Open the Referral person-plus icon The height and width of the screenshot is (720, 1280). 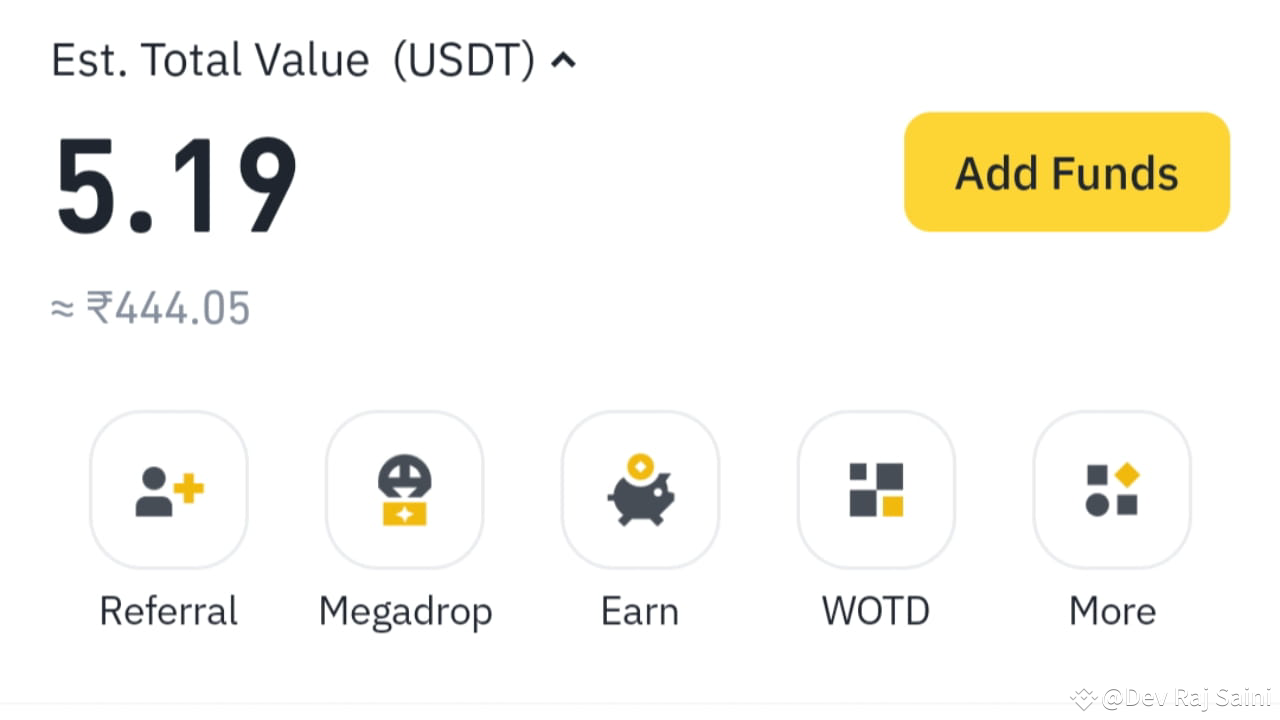(x=169, y=490)
